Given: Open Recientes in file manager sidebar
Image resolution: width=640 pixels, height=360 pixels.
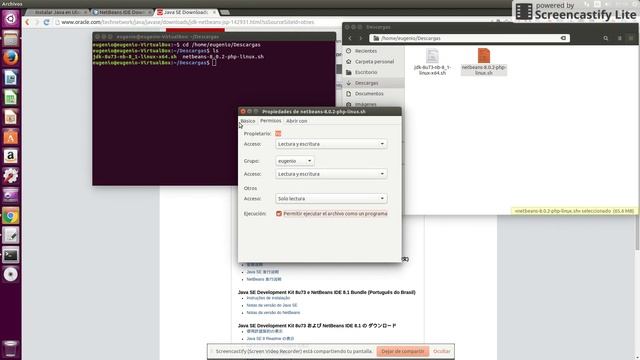Looking at the screenshot, I should pyautogui.click(x=366, y=51).
